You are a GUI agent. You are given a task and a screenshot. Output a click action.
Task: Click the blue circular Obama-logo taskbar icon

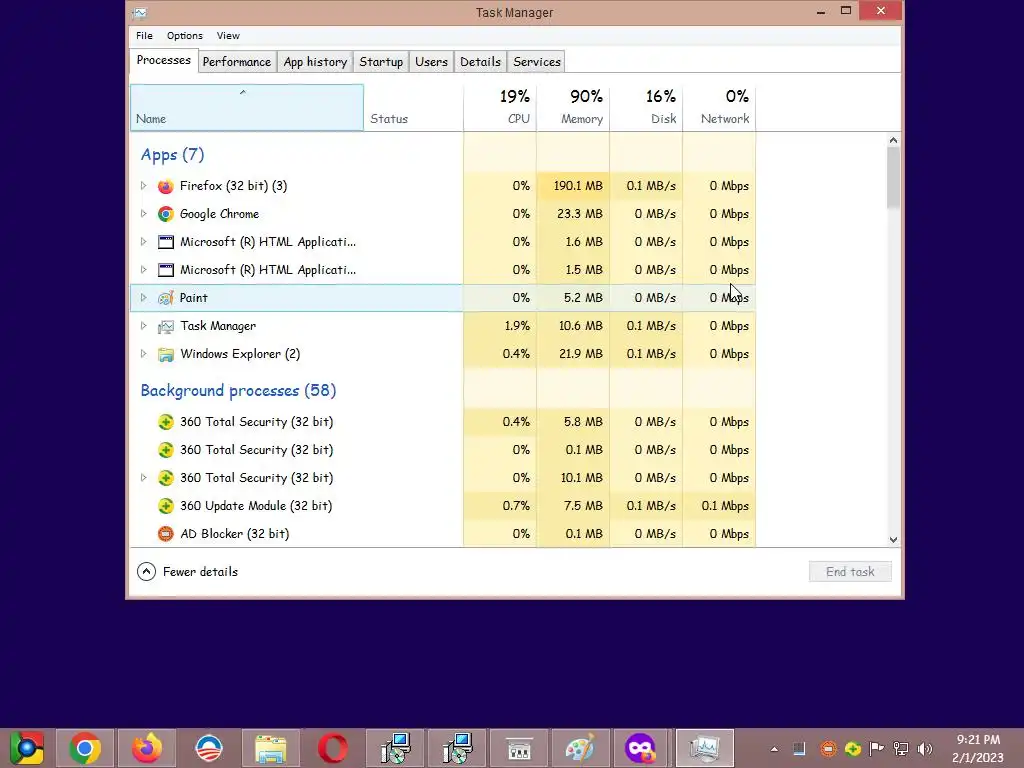point(208,748)
